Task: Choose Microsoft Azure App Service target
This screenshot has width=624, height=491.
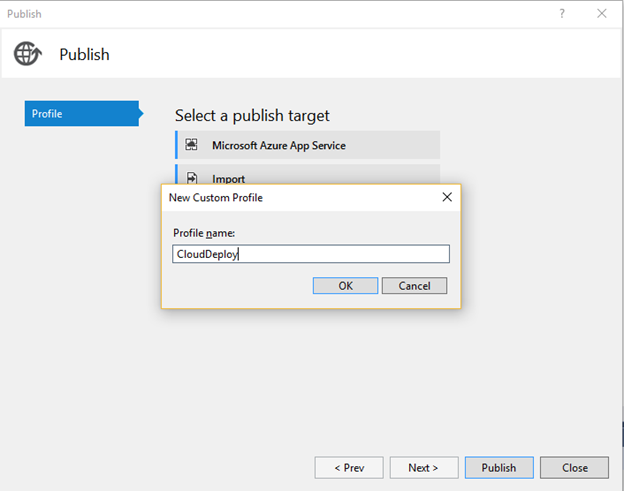Action: tap(308, 145)
